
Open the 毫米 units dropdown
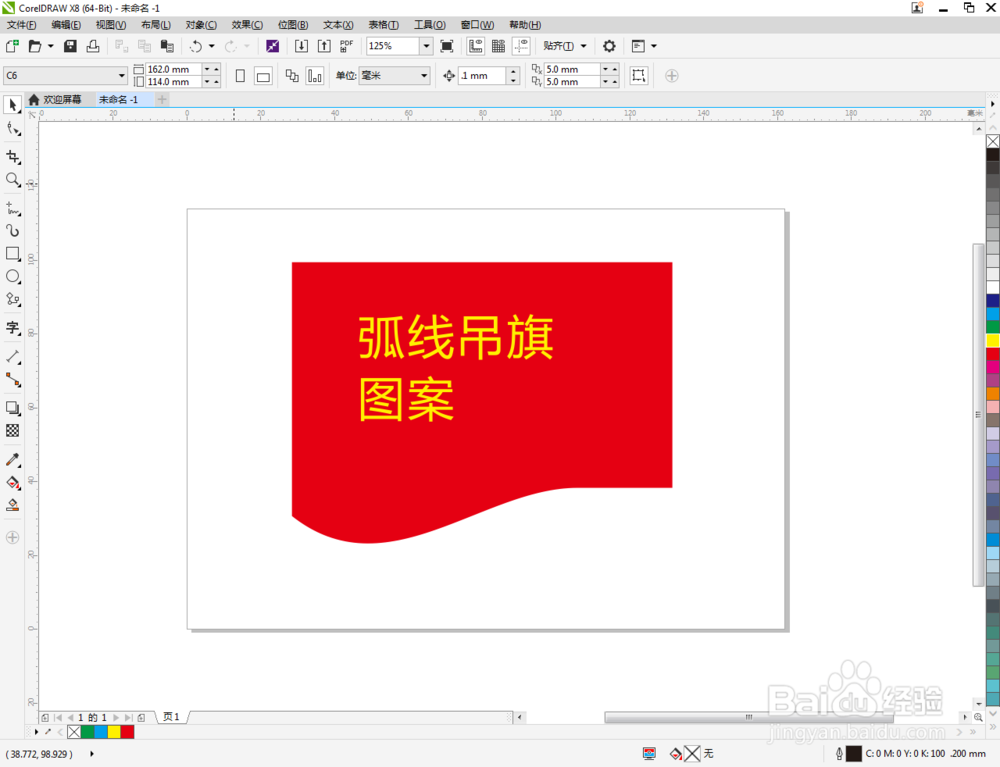pos(423,76)
